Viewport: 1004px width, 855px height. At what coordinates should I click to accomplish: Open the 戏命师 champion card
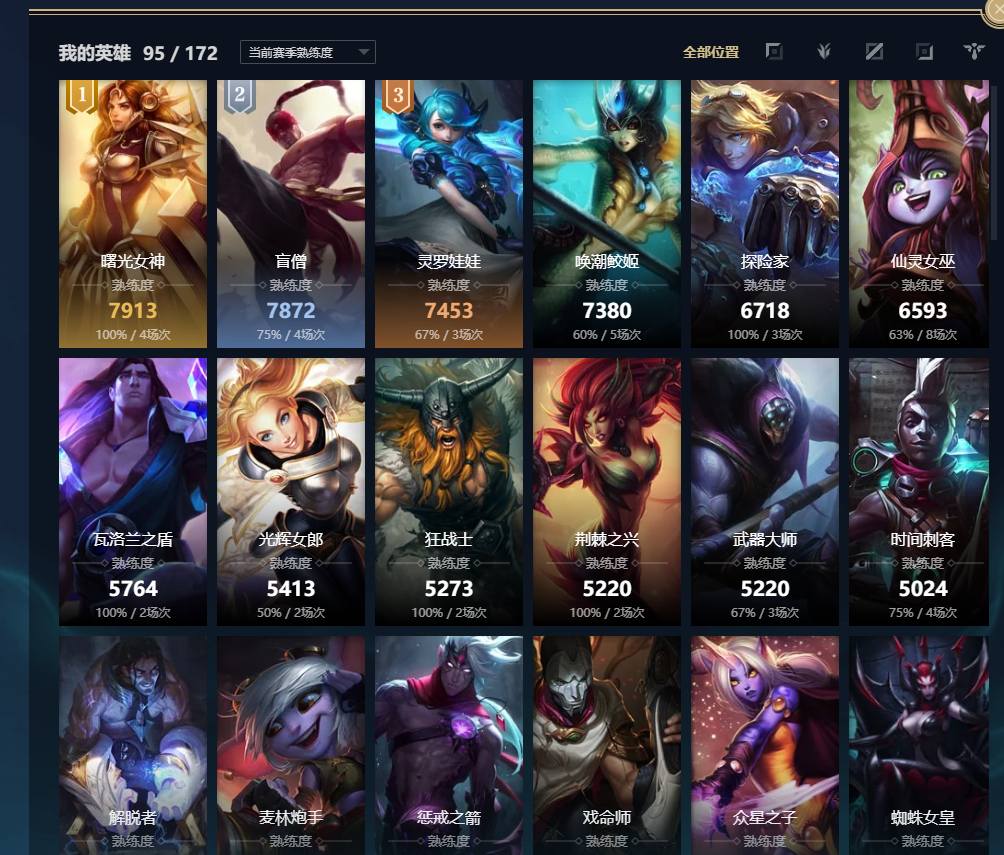607,745
